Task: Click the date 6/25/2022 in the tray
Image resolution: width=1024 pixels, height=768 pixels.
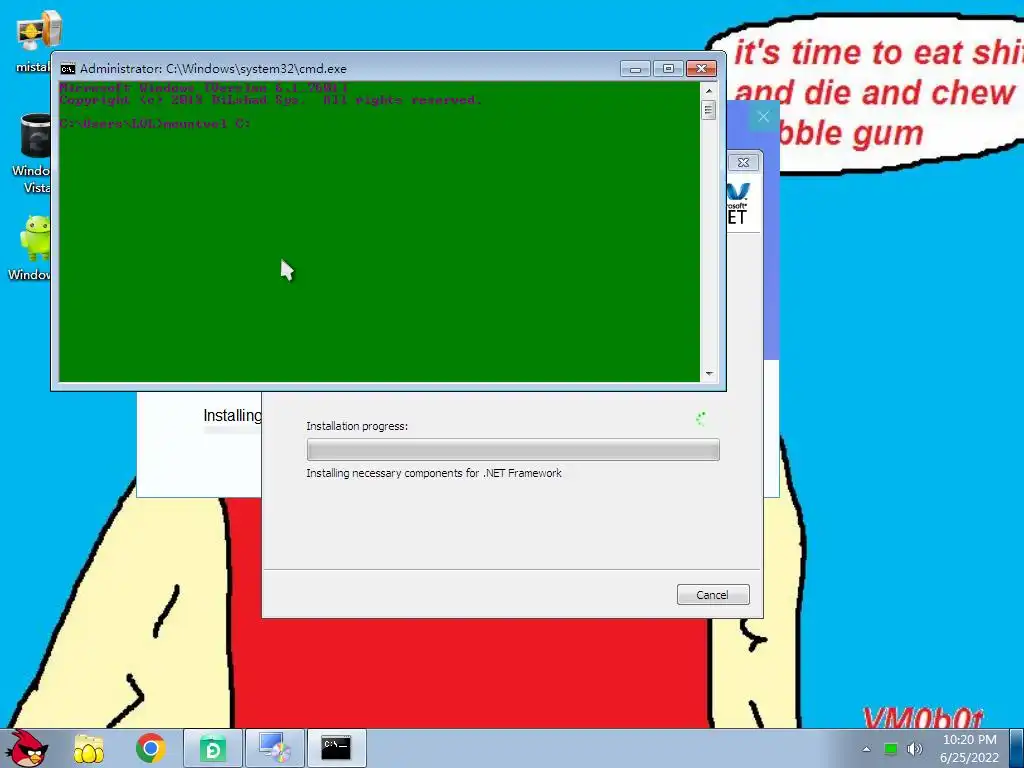Action: point(969,758)
